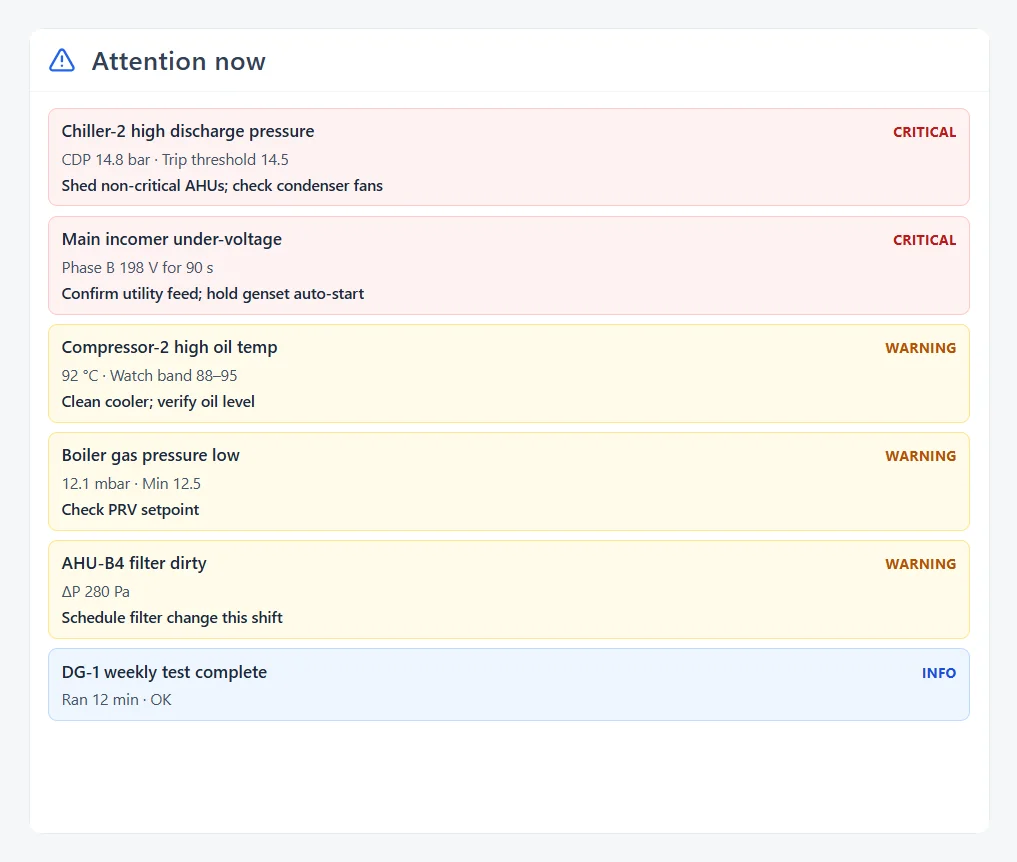
Task: Click Shed non-critical AHUs action text
Action: coord(222,186)
